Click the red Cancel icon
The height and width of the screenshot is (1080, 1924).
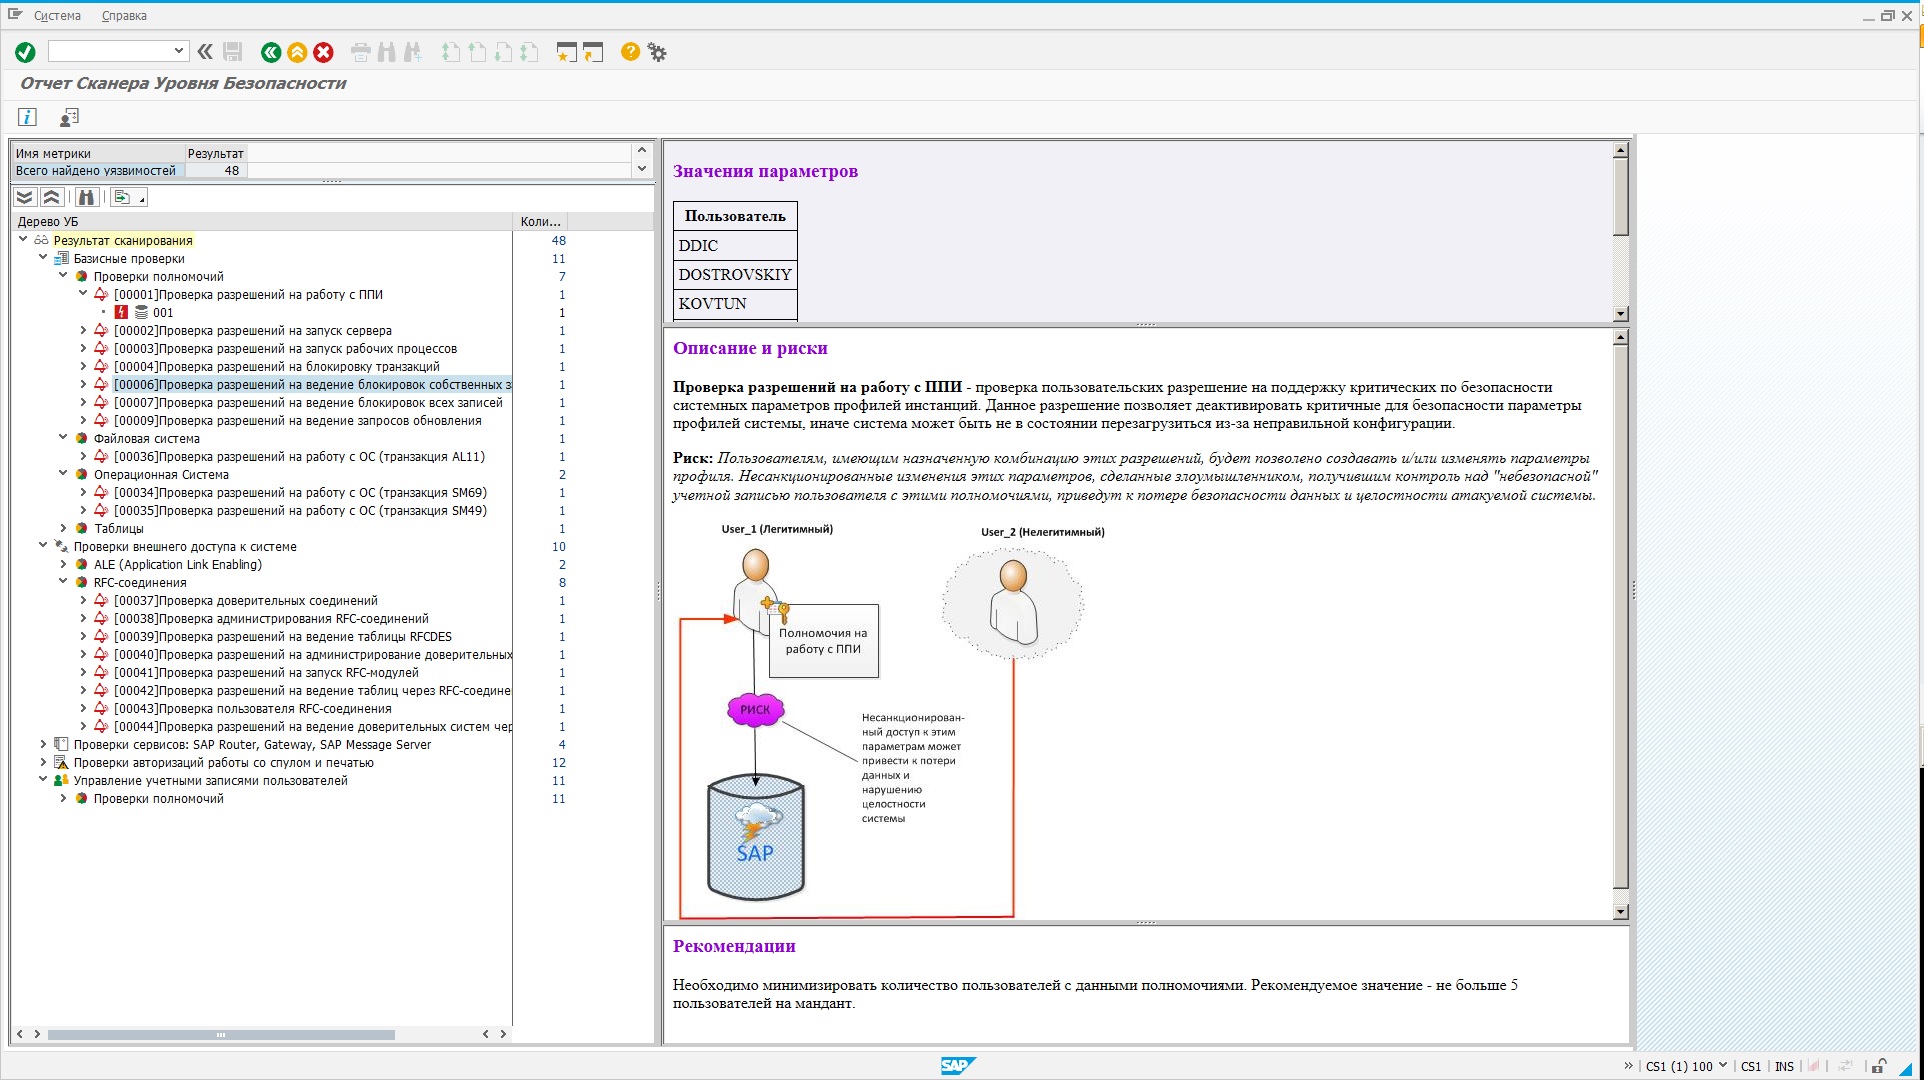pos(323,52)
